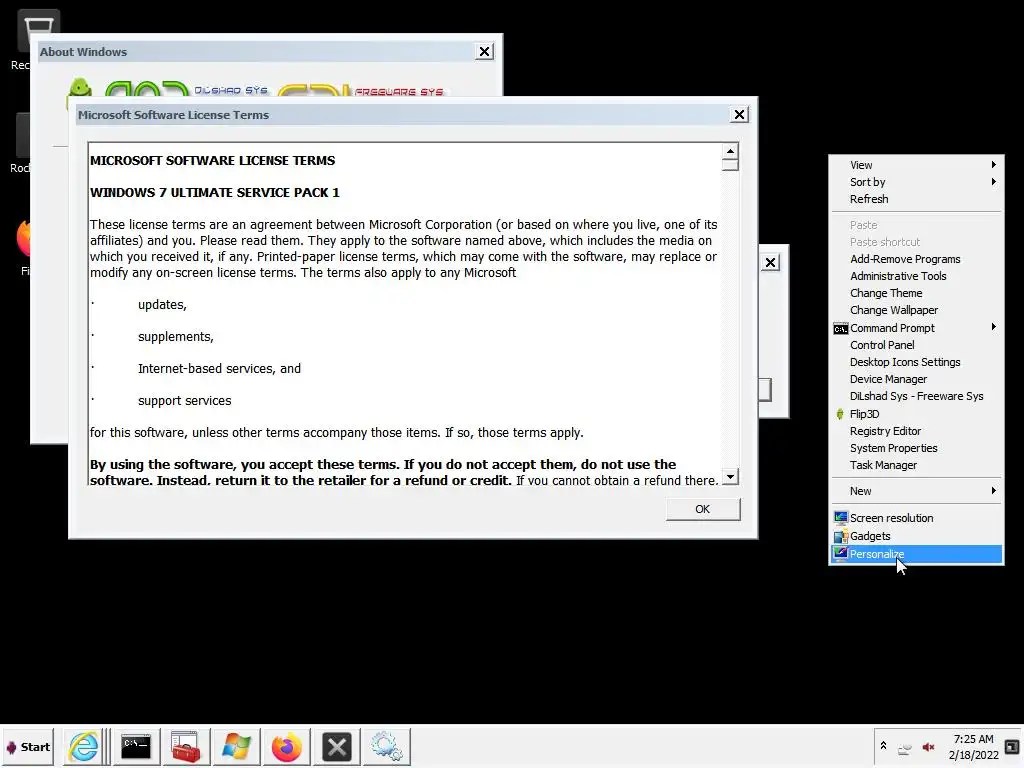This screenshot has width=1024, height=768.
Task: Click the Start button
Action: click(x=27, y=746)
